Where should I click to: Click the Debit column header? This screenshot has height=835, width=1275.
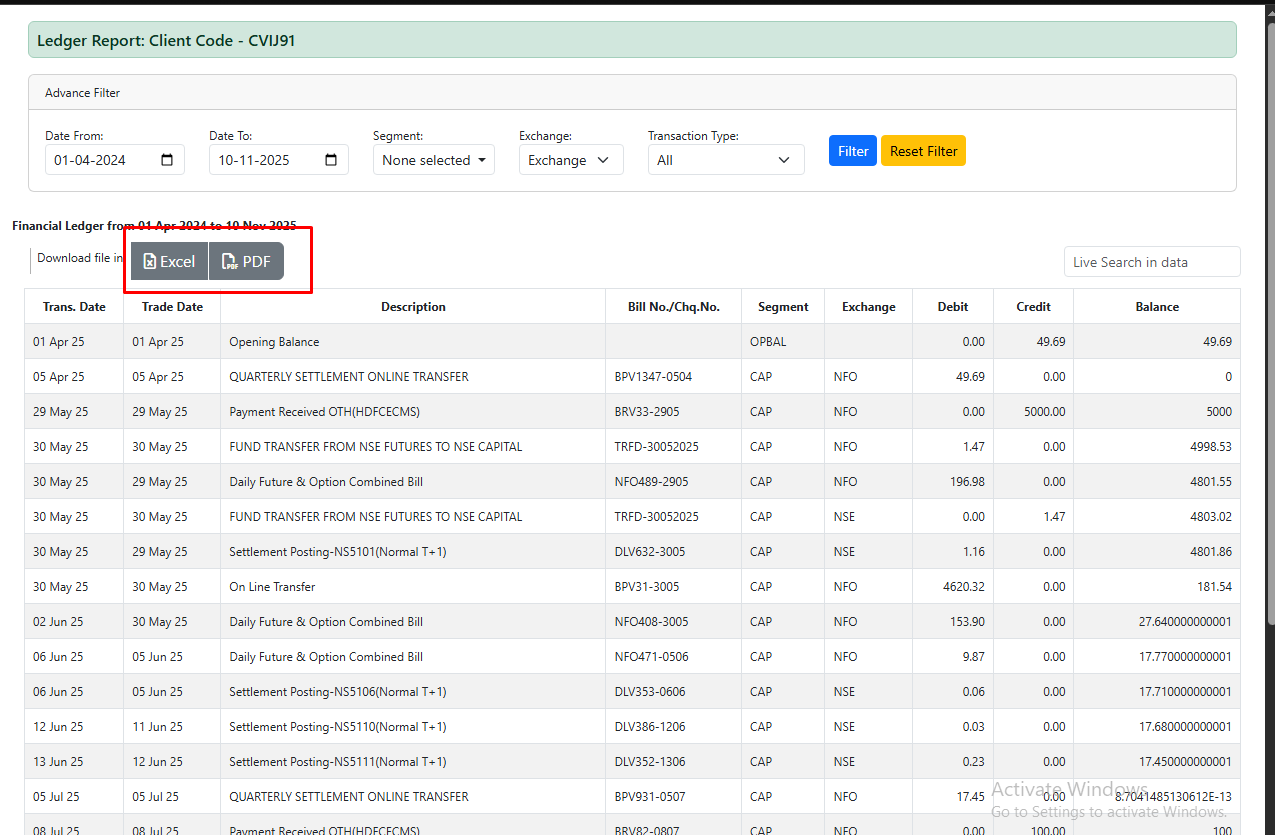[952, 307]
